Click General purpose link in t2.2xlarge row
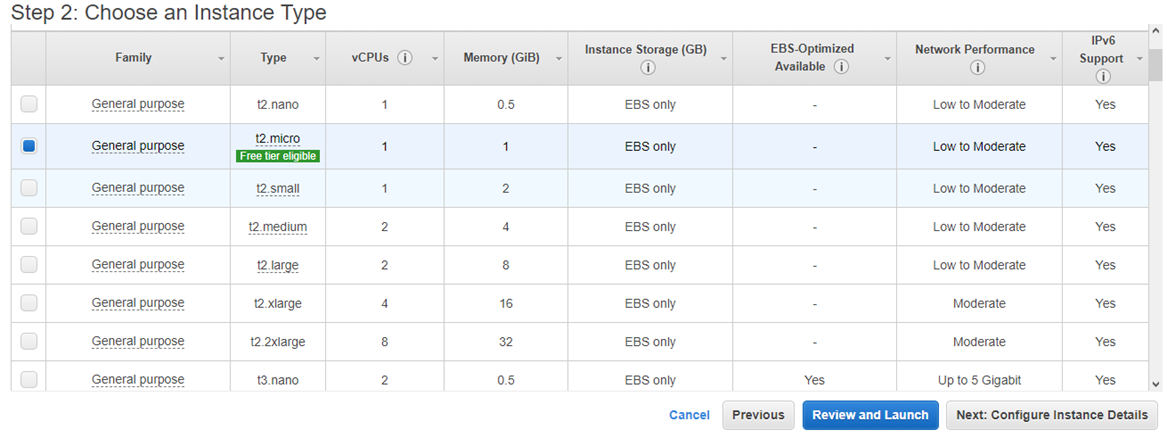This screenshot has width=1167, height=438. click(138, 341)
